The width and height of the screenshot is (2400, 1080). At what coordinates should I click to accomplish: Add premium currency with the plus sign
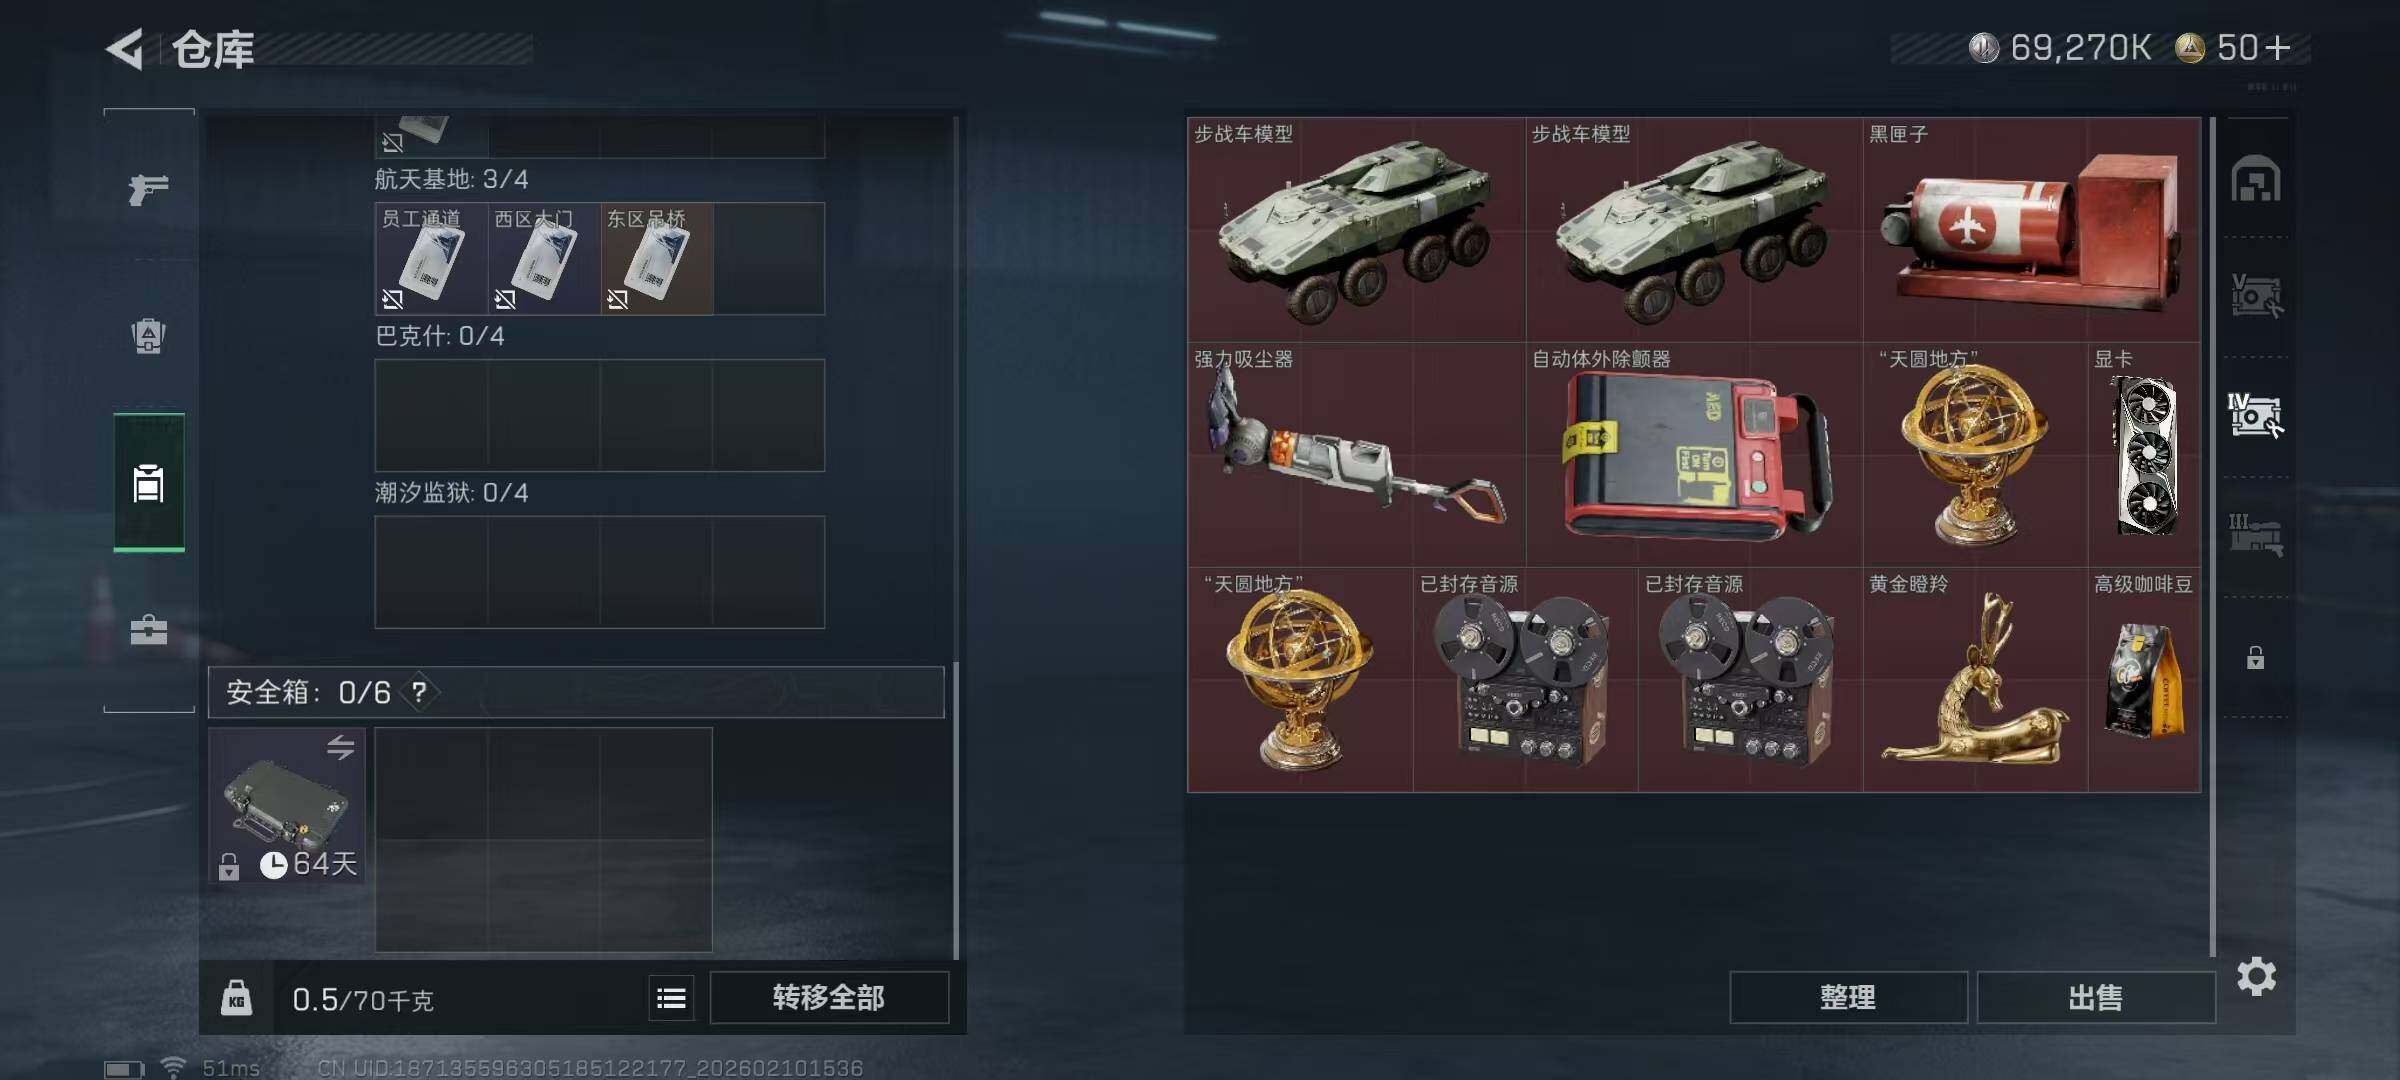(2277, 48)
